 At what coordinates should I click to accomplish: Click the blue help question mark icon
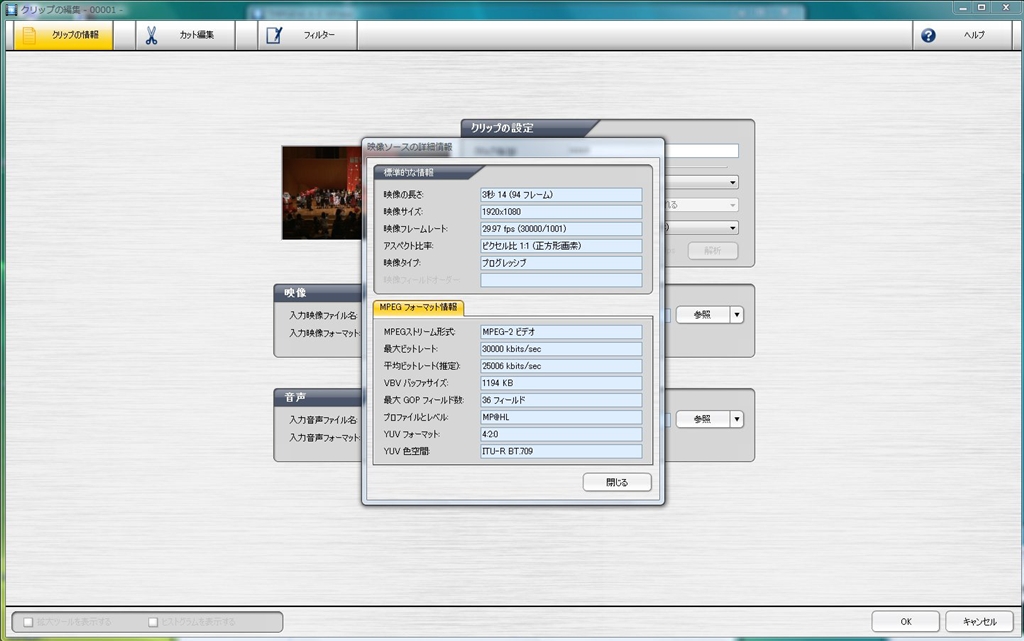click(928, 35)
